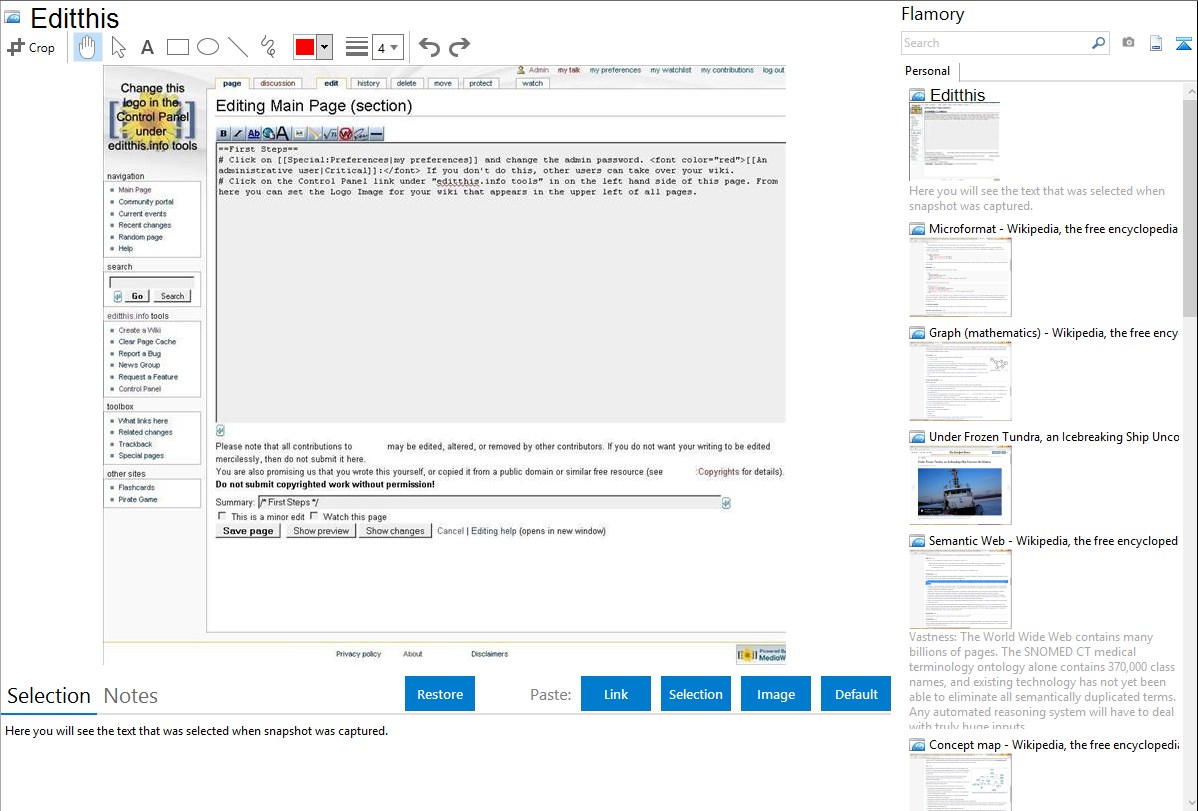Click the "log out" link

(x=773, y=70)
